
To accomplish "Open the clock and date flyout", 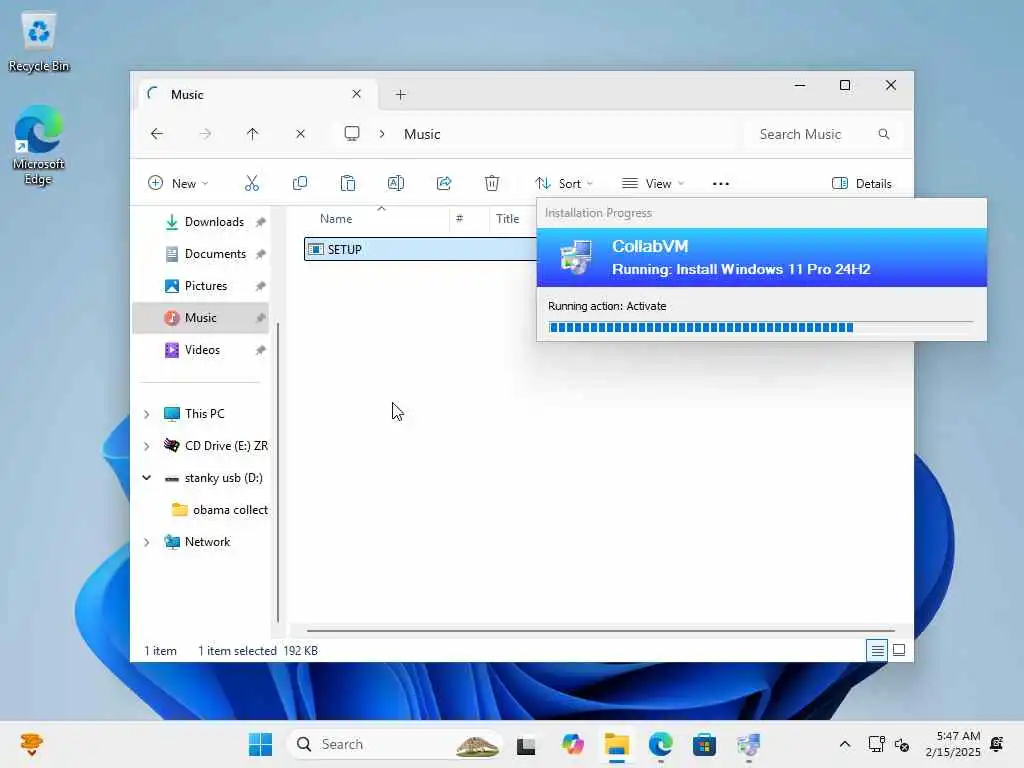I will [x=953, y=744].
